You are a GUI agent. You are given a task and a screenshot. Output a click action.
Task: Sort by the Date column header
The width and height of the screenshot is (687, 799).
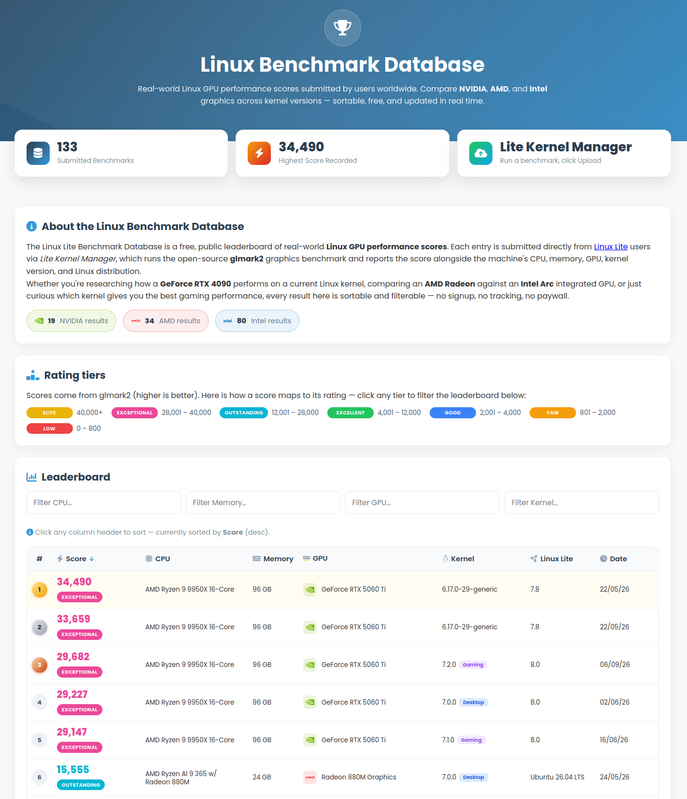tap(614, 559)
